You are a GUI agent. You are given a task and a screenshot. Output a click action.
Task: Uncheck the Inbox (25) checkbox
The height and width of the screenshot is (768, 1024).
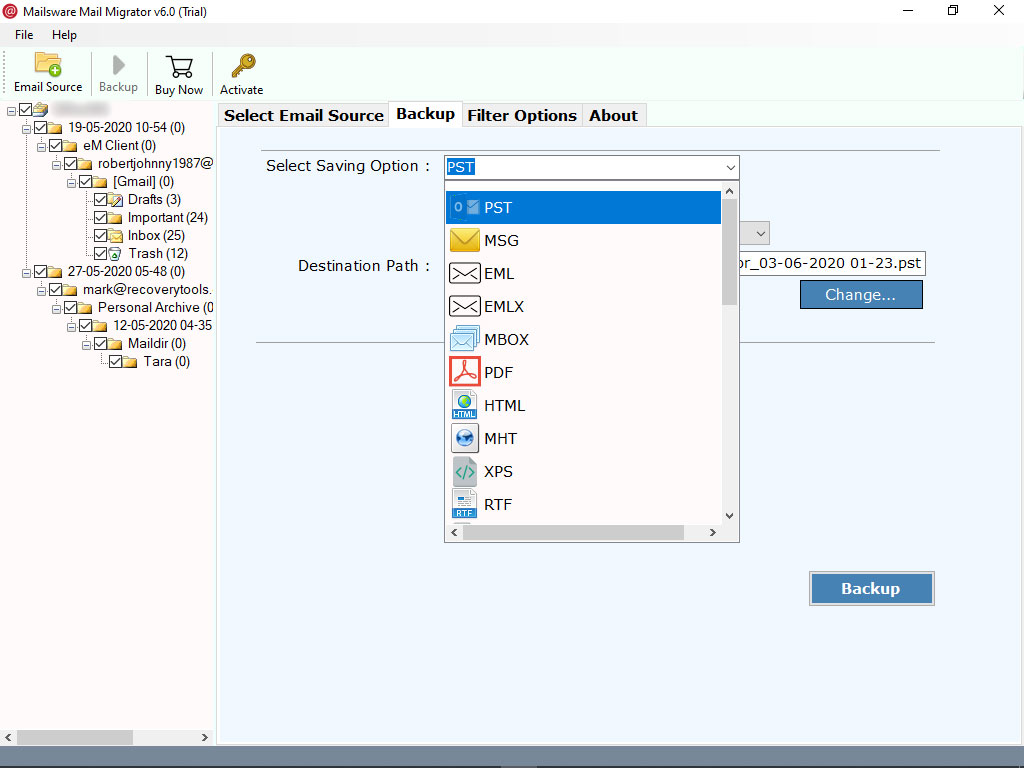click(101, 235)
